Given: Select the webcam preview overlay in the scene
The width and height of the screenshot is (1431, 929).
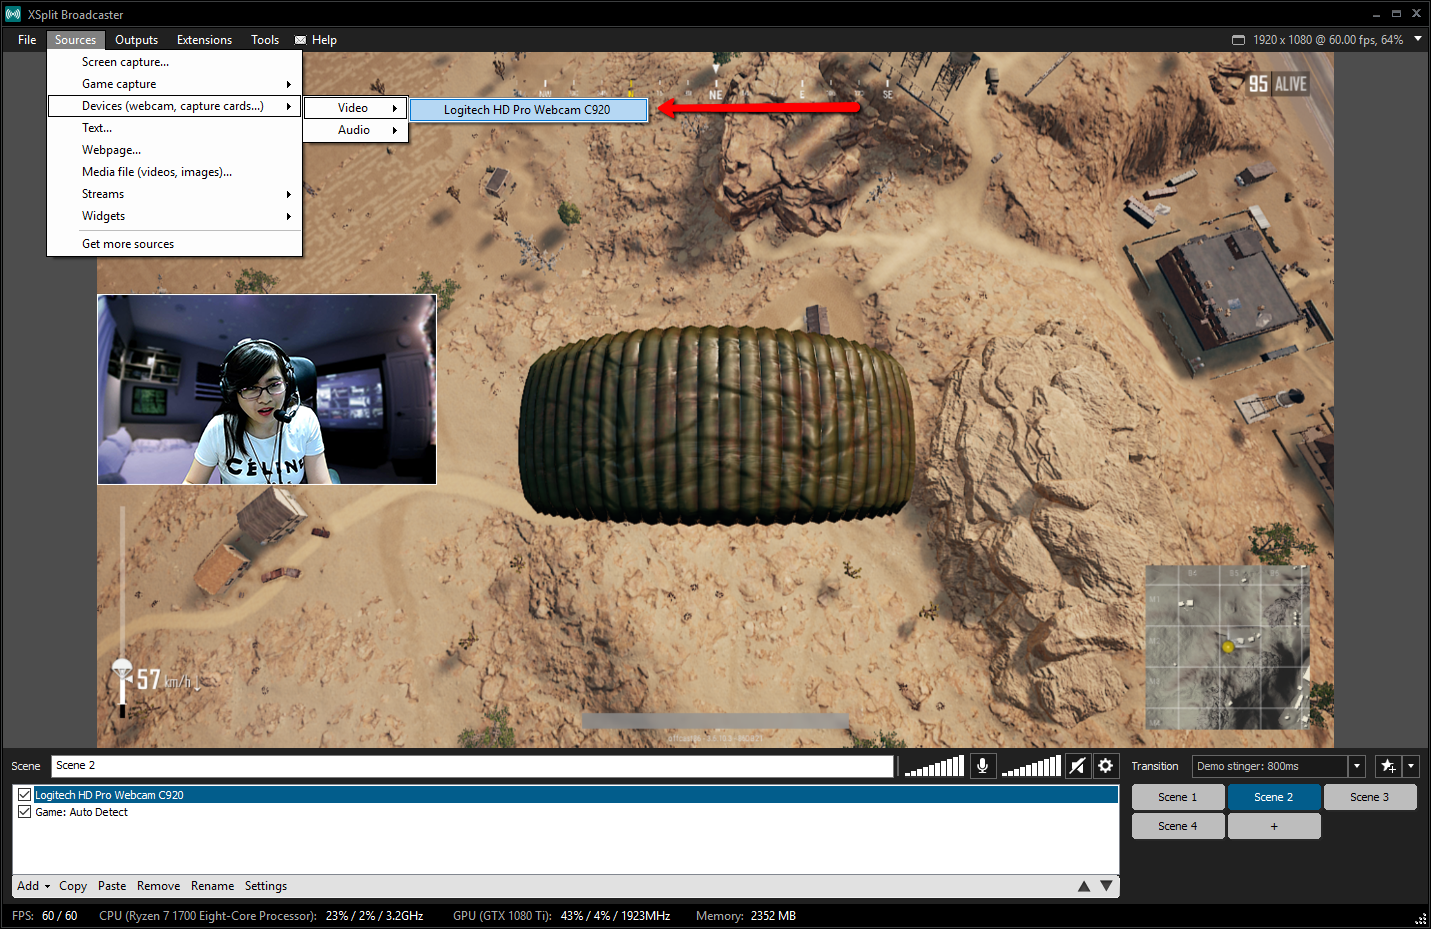Looking at the screenshot, I should coord(267,389).
